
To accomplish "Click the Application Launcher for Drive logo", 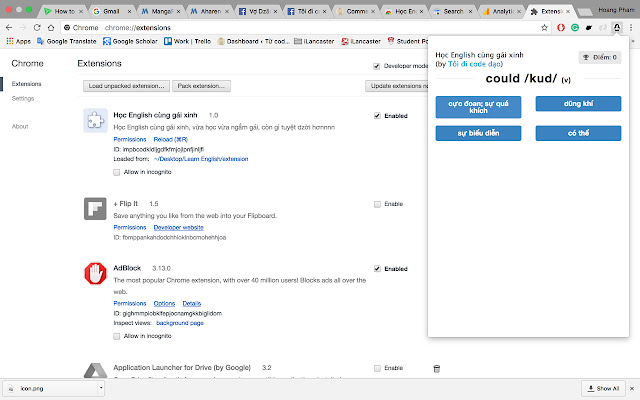I will [x=95, y=370].
